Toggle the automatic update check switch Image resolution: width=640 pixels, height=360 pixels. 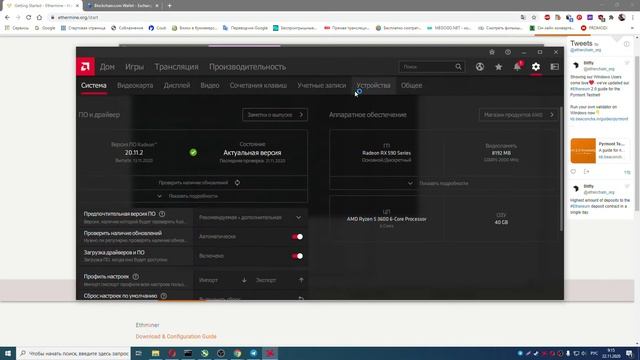pos(297,237)
